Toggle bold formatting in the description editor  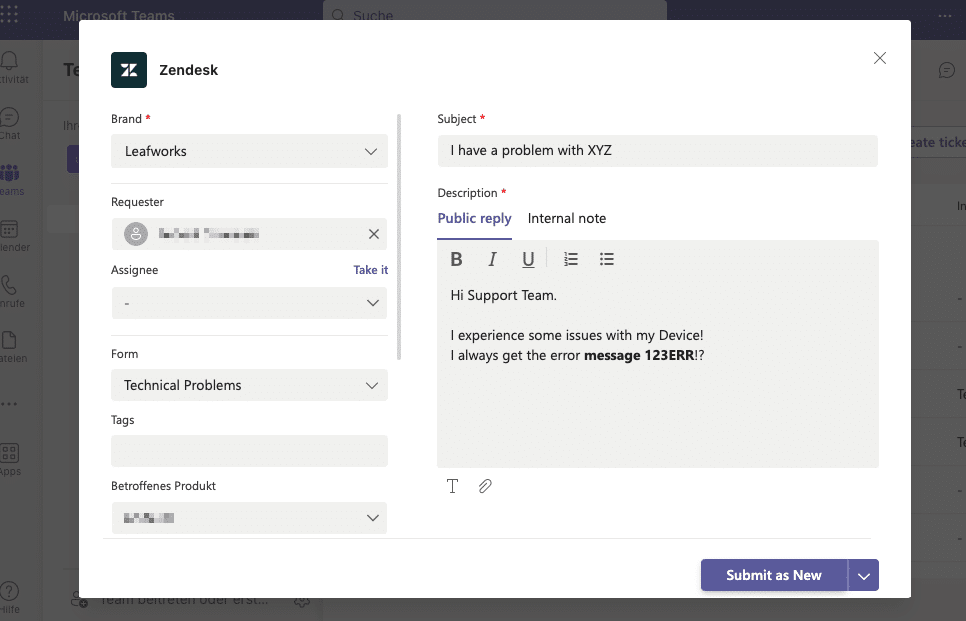coord(456,258)
